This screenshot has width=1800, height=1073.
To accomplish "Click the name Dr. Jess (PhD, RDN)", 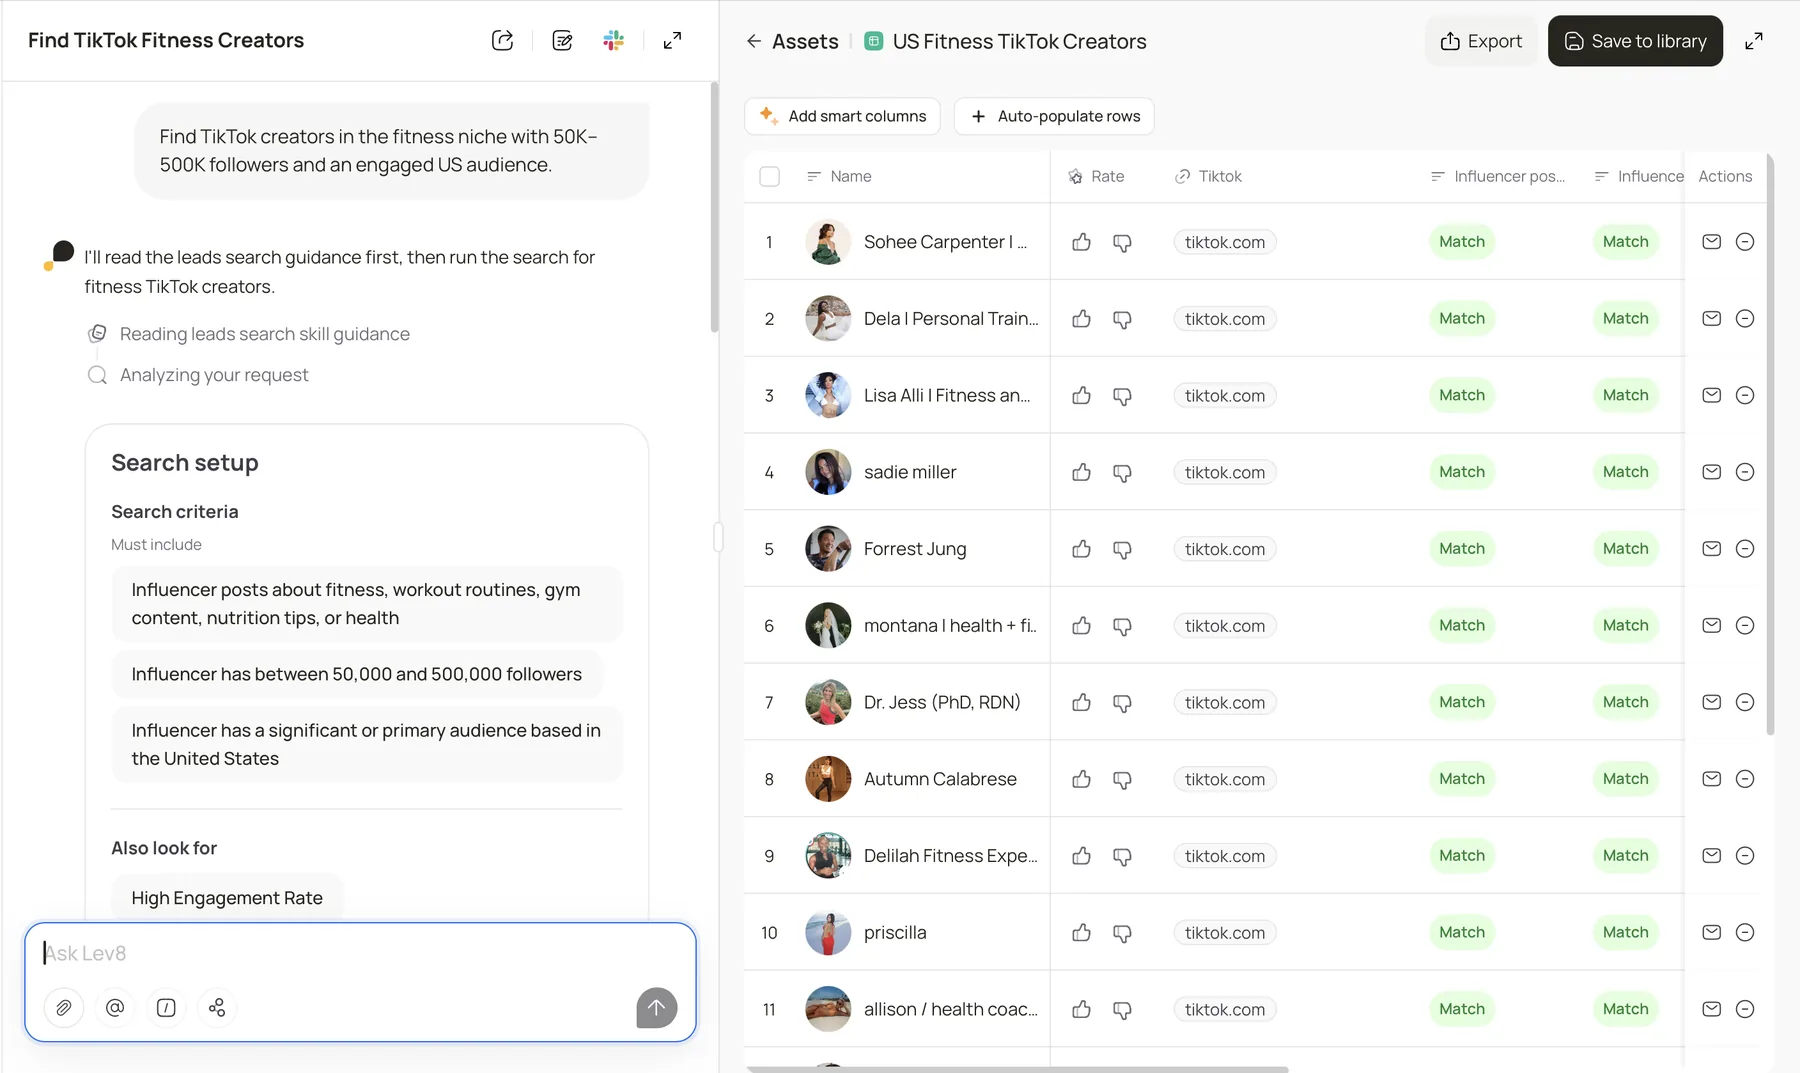I will click(x=942, y=702).
